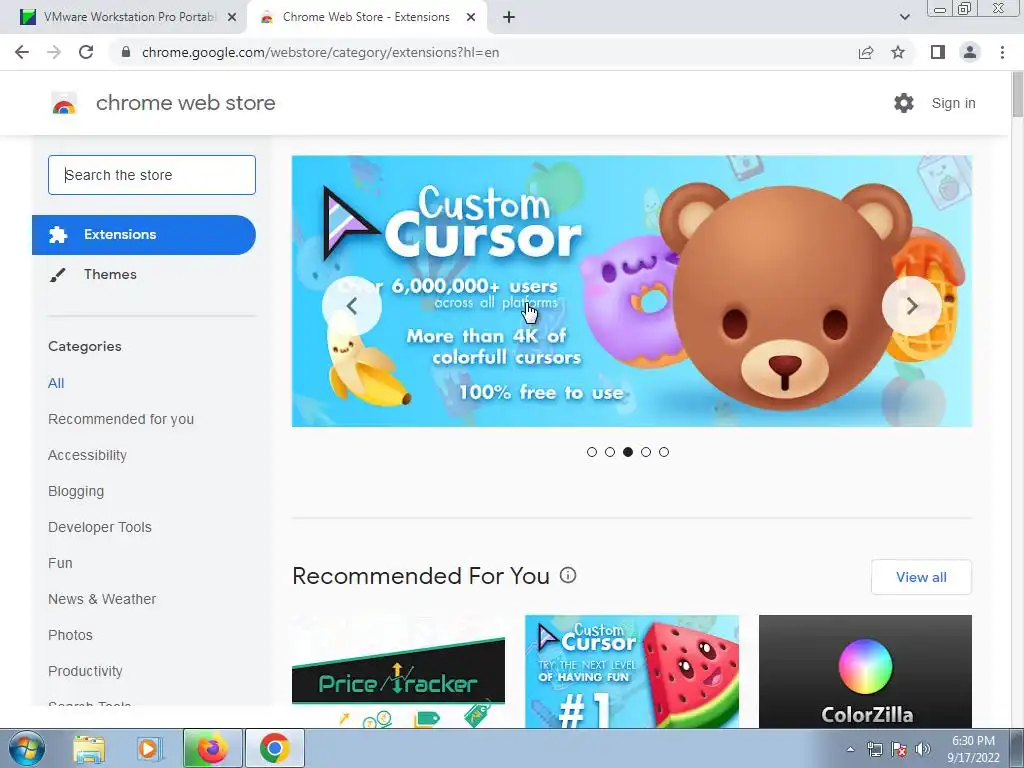
Task: Close the VMware Workstation Pro tab
Action: (x=232, y=17)
